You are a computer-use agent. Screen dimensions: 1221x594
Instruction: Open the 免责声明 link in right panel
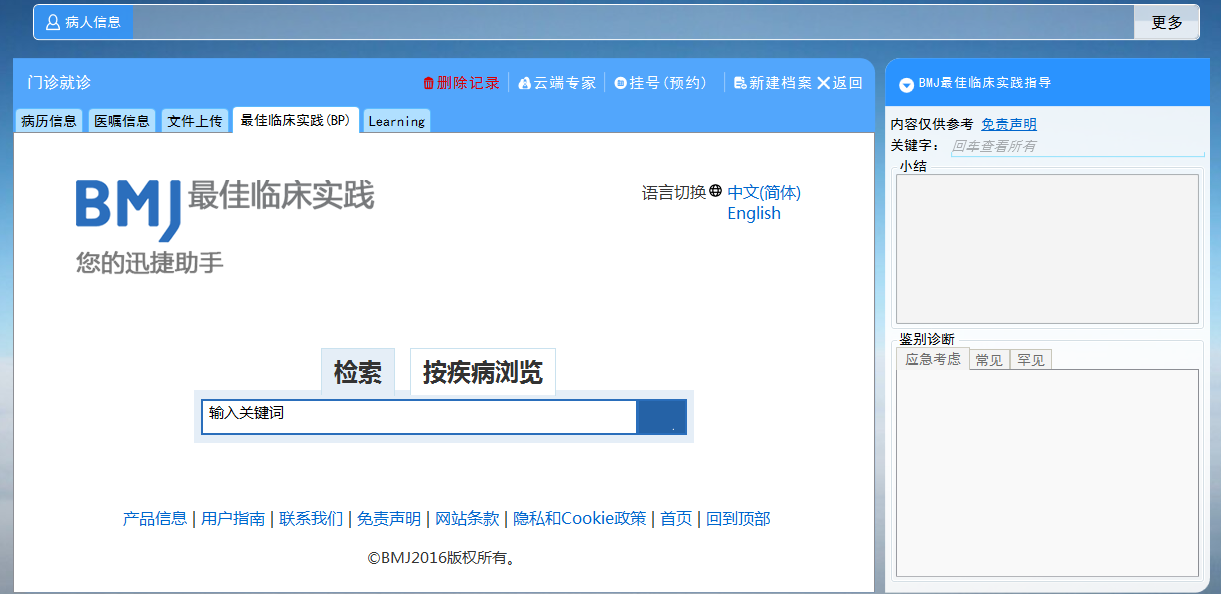tap(1009, 125)
